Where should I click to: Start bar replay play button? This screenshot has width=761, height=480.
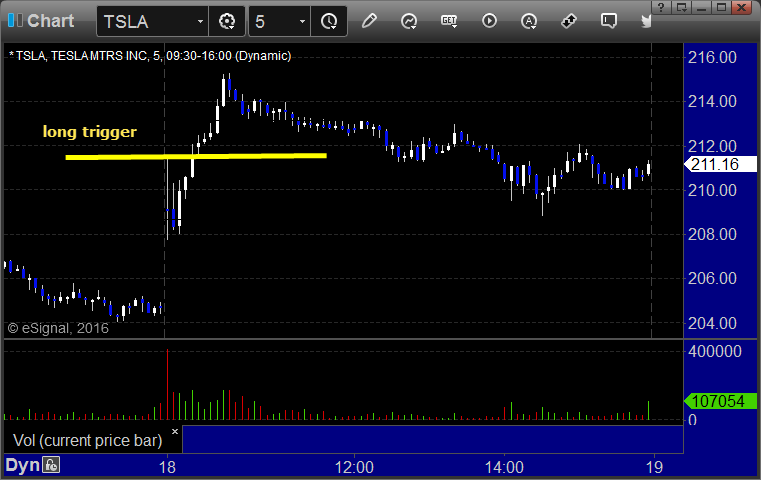[489, 21]
